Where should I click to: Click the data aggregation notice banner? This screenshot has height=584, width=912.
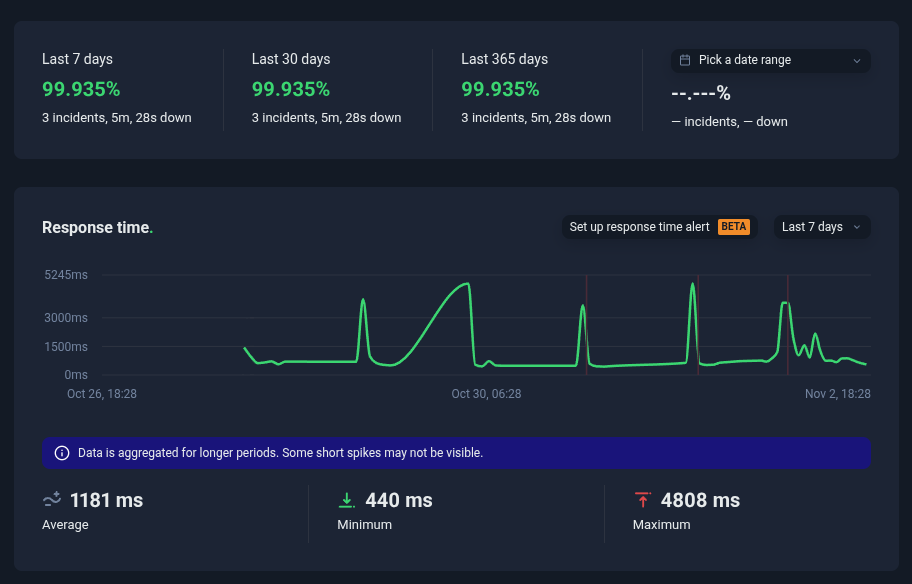[456, 453]
